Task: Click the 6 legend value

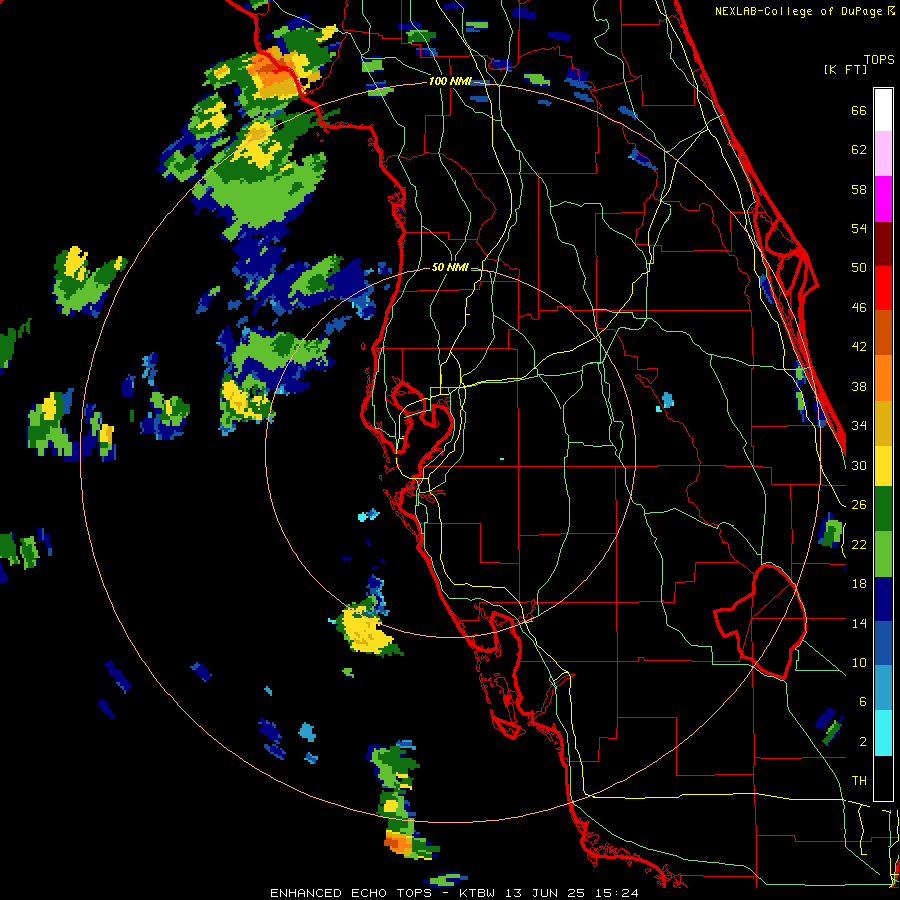Action: pyautogui.click(x=863, y=702)
